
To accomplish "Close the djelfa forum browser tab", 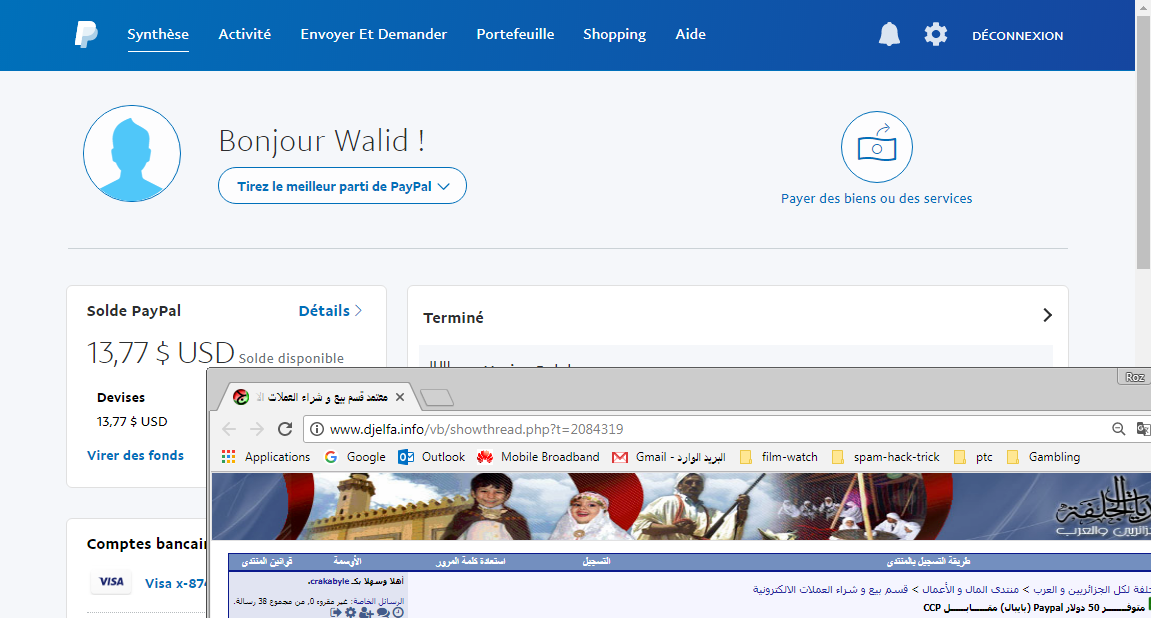I will point(400,397).
